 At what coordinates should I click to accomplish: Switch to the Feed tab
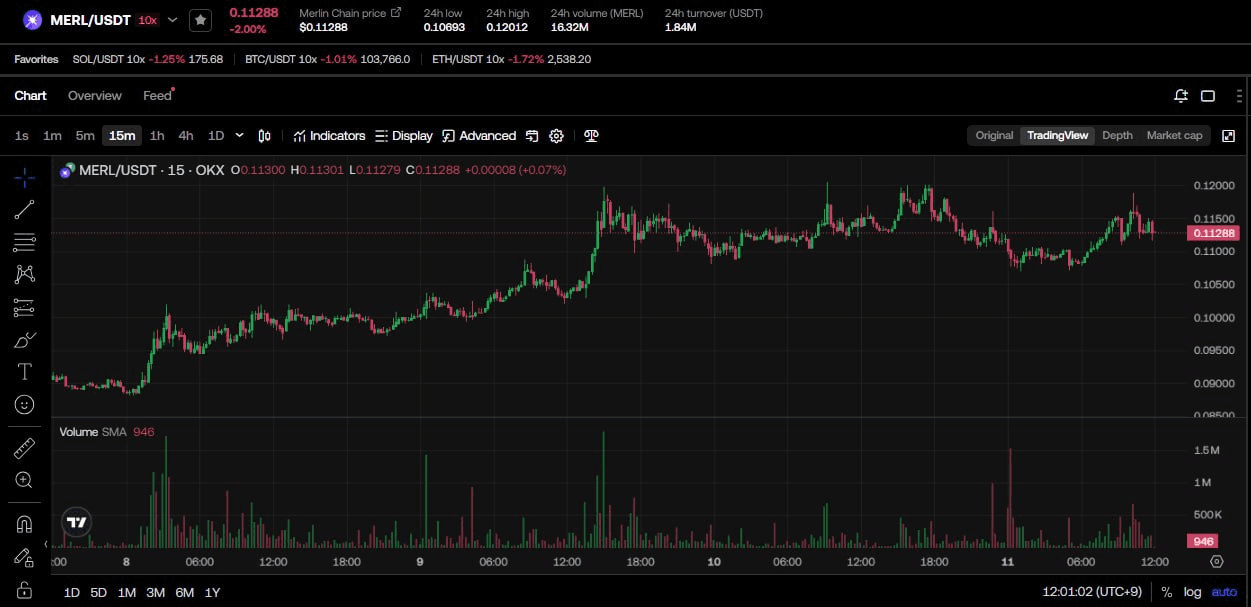[x=157, y=96]
